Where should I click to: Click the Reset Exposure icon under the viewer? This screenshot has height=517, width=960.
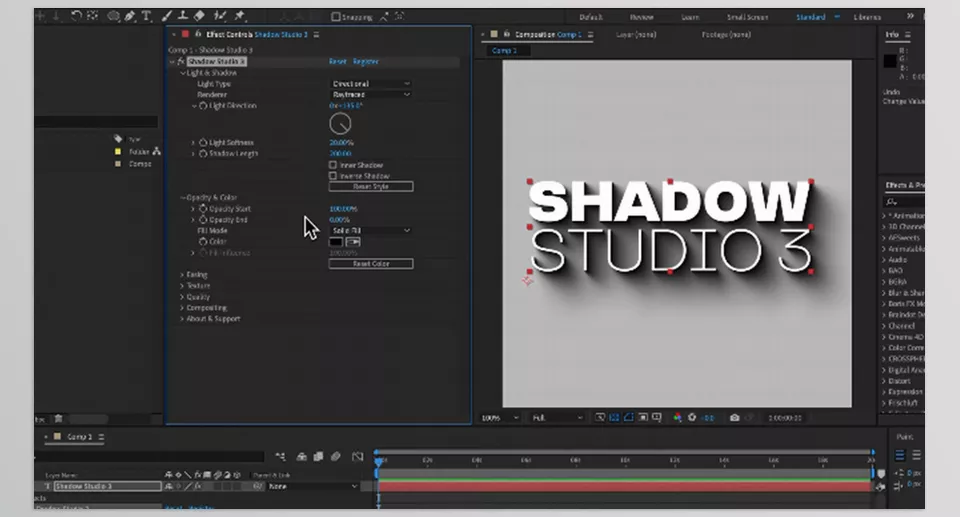[x=692, y=418]
